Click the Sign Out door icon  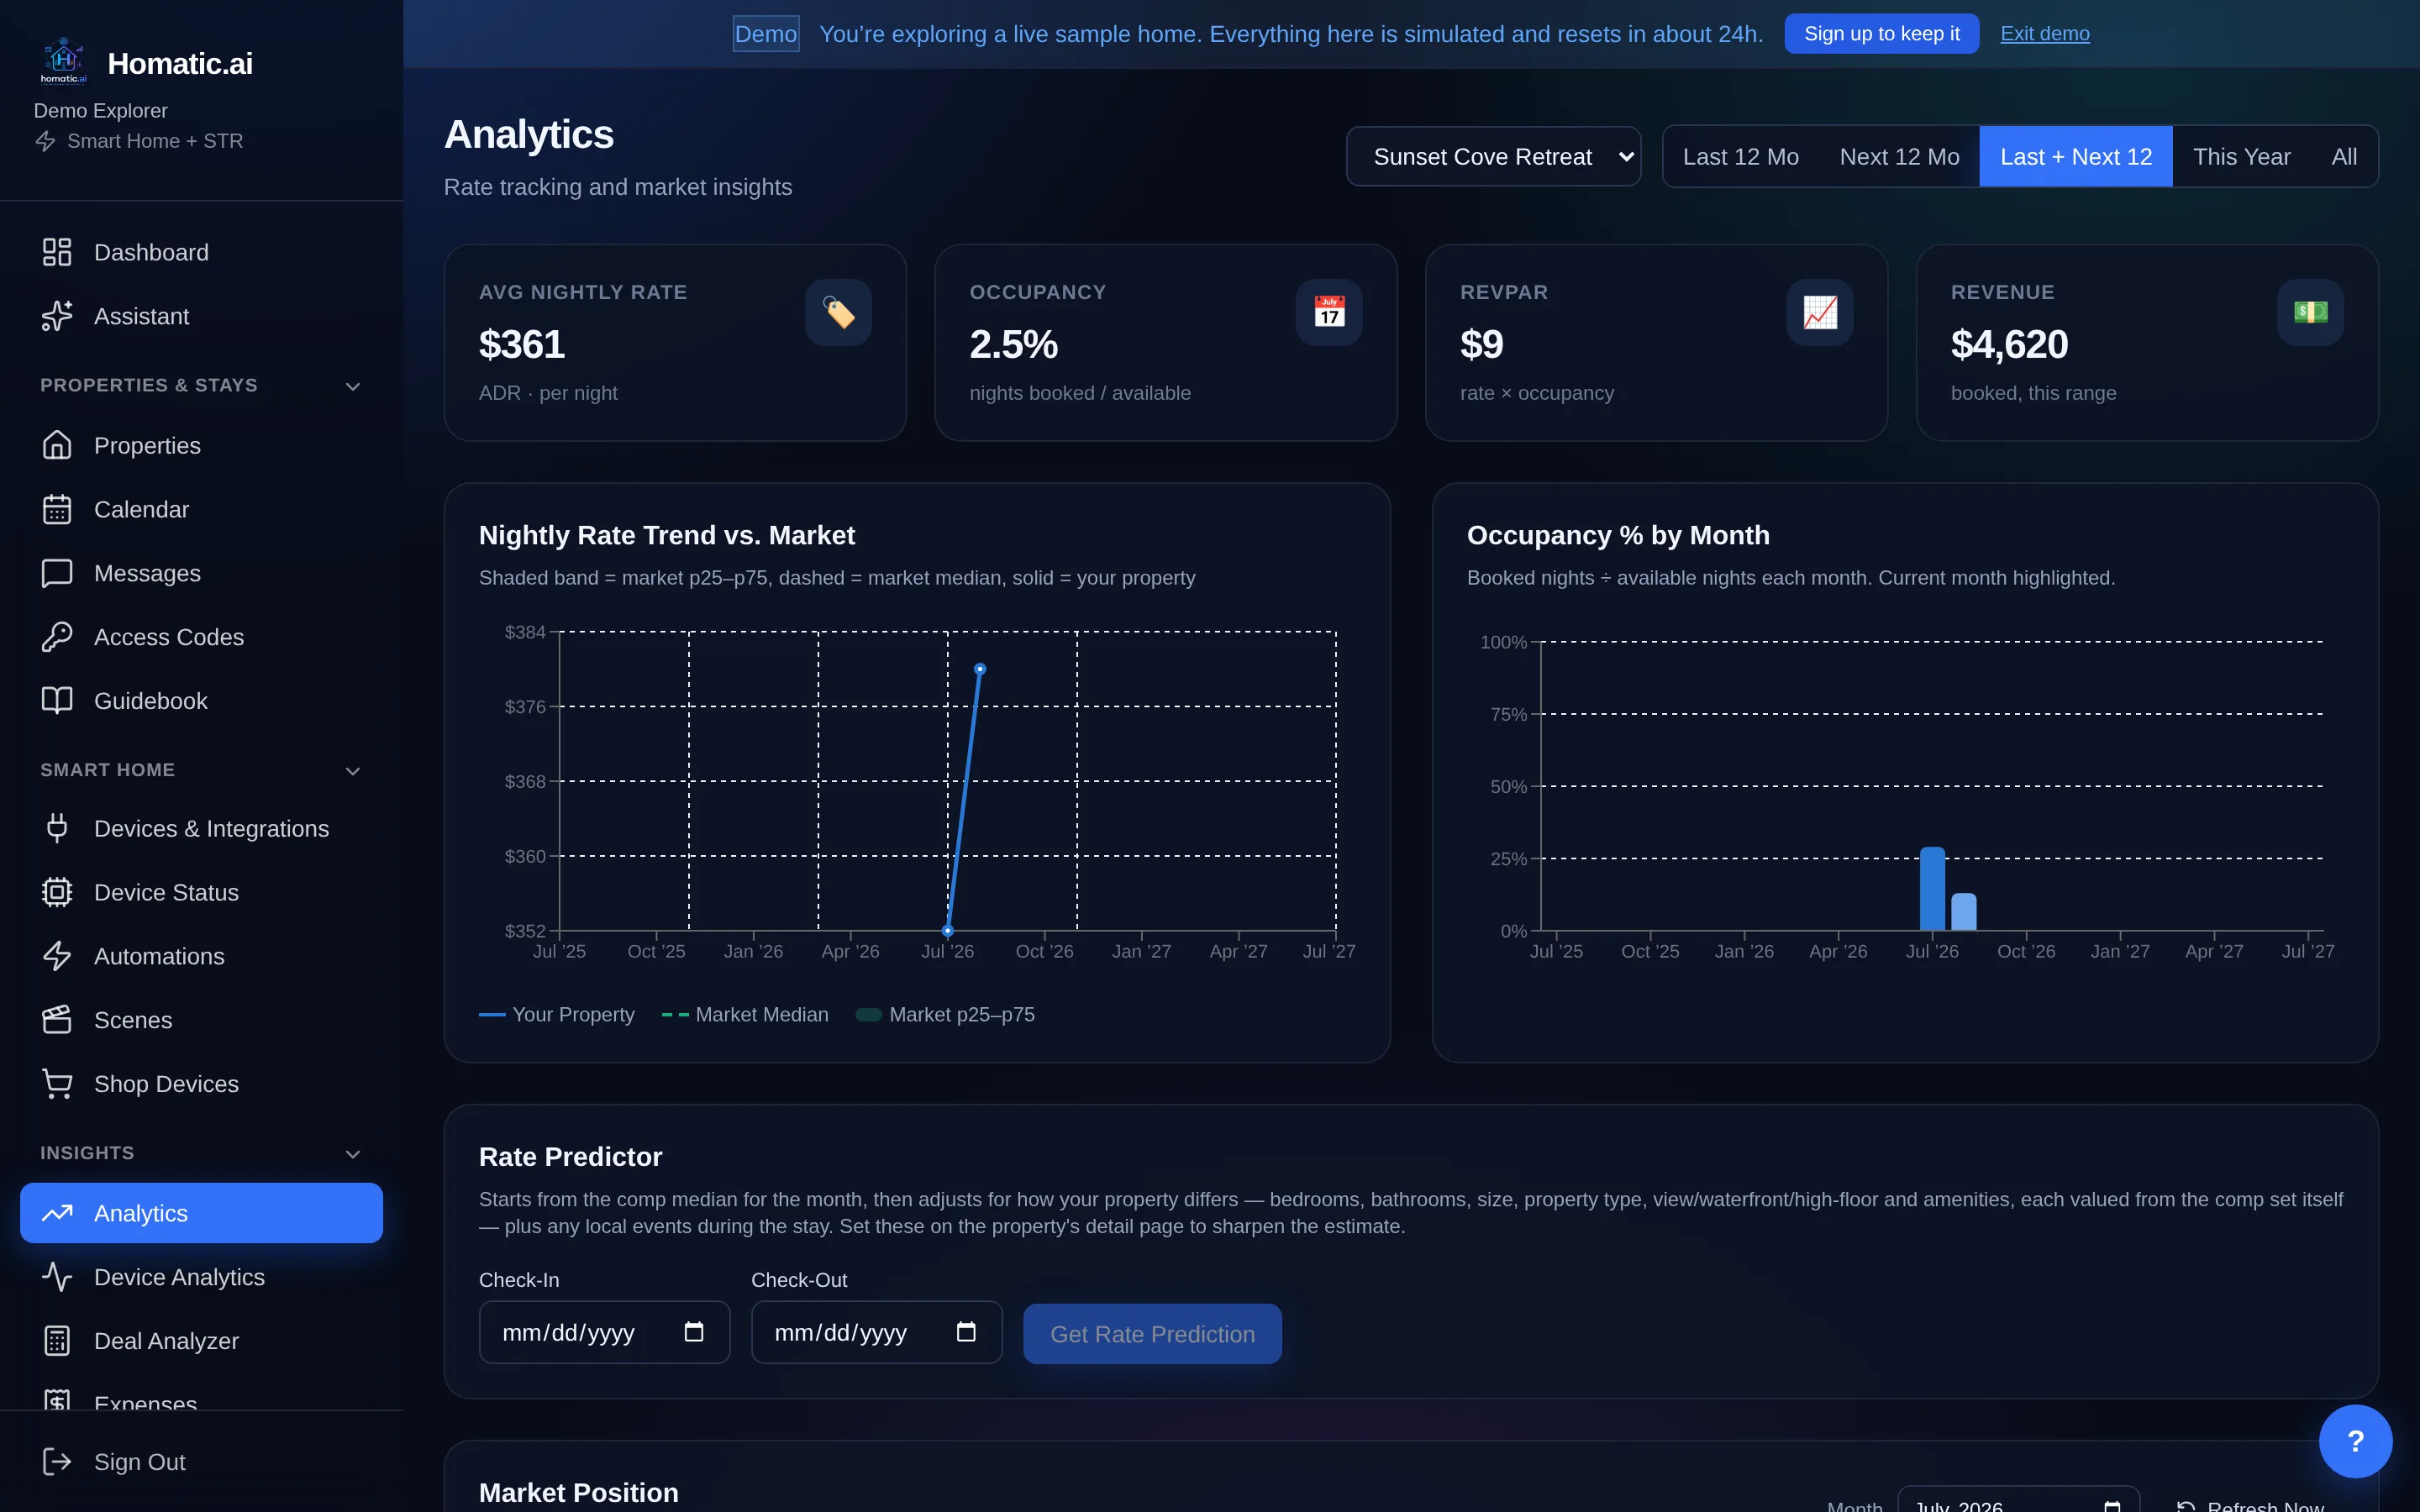pos(57,1461)
